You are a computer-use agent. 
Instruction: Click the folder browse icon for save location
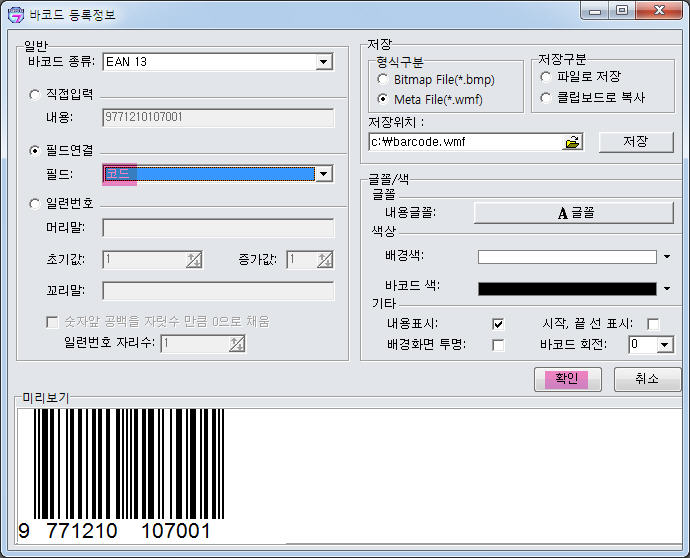(x=572, y=142)
